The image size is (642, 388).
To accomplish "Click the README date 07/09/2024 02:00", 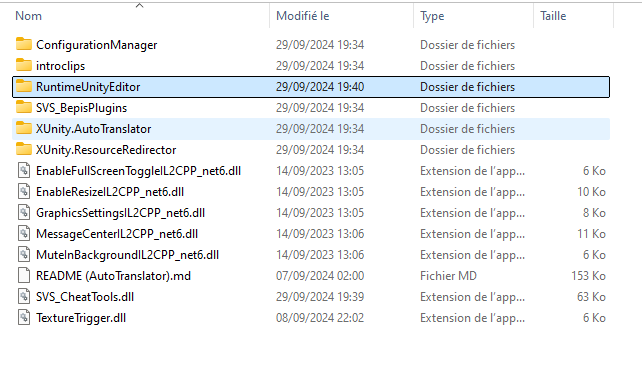I will point(320,276).
